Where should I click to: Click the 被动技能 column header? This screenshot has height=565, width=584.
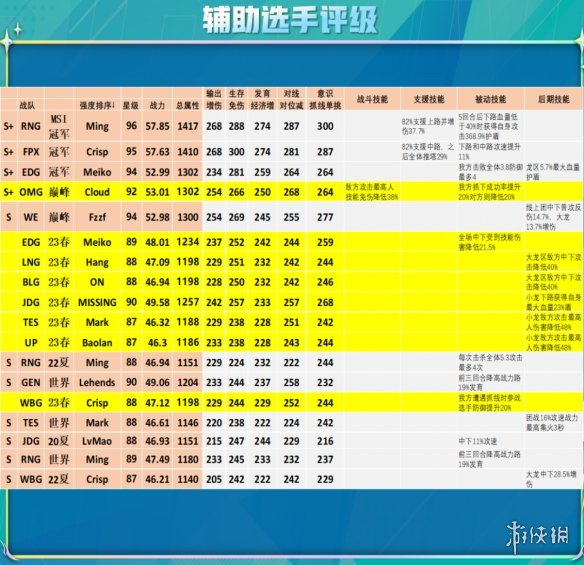tap(490, 99)
